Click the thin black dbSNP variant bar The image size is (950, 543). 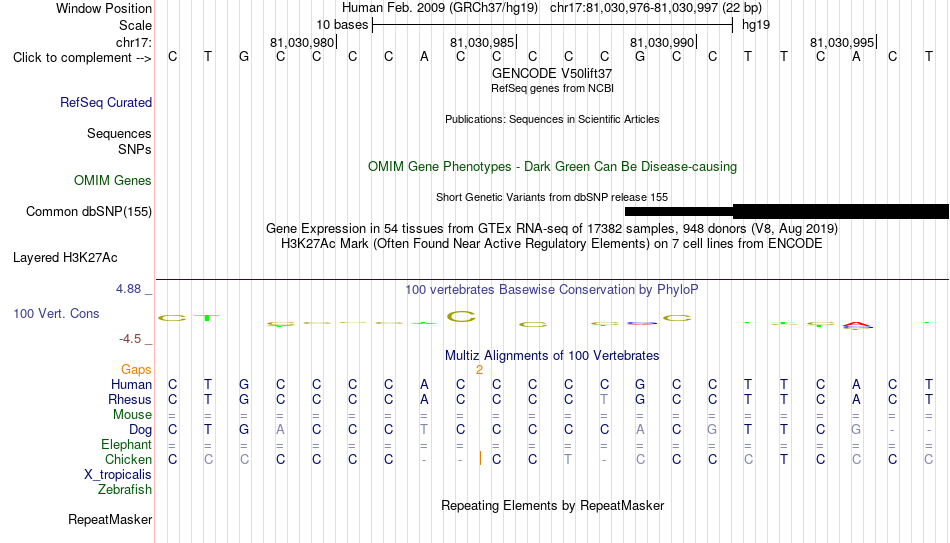679,212
